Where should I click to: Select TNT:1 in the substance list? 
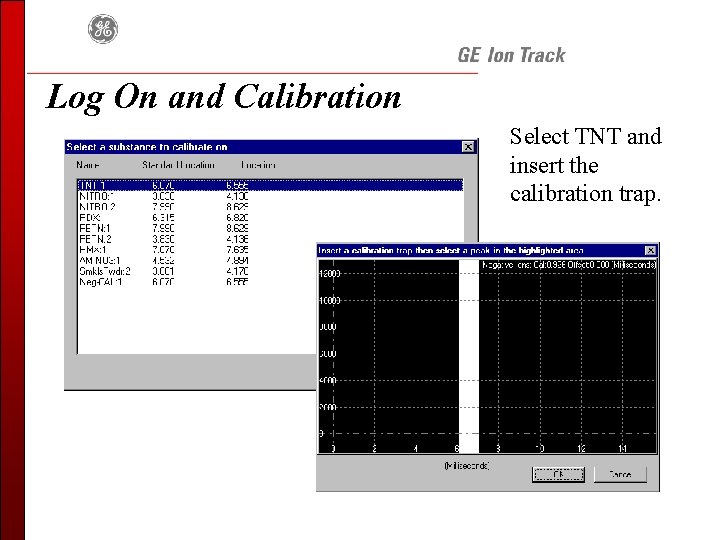[x=270, y=185]
